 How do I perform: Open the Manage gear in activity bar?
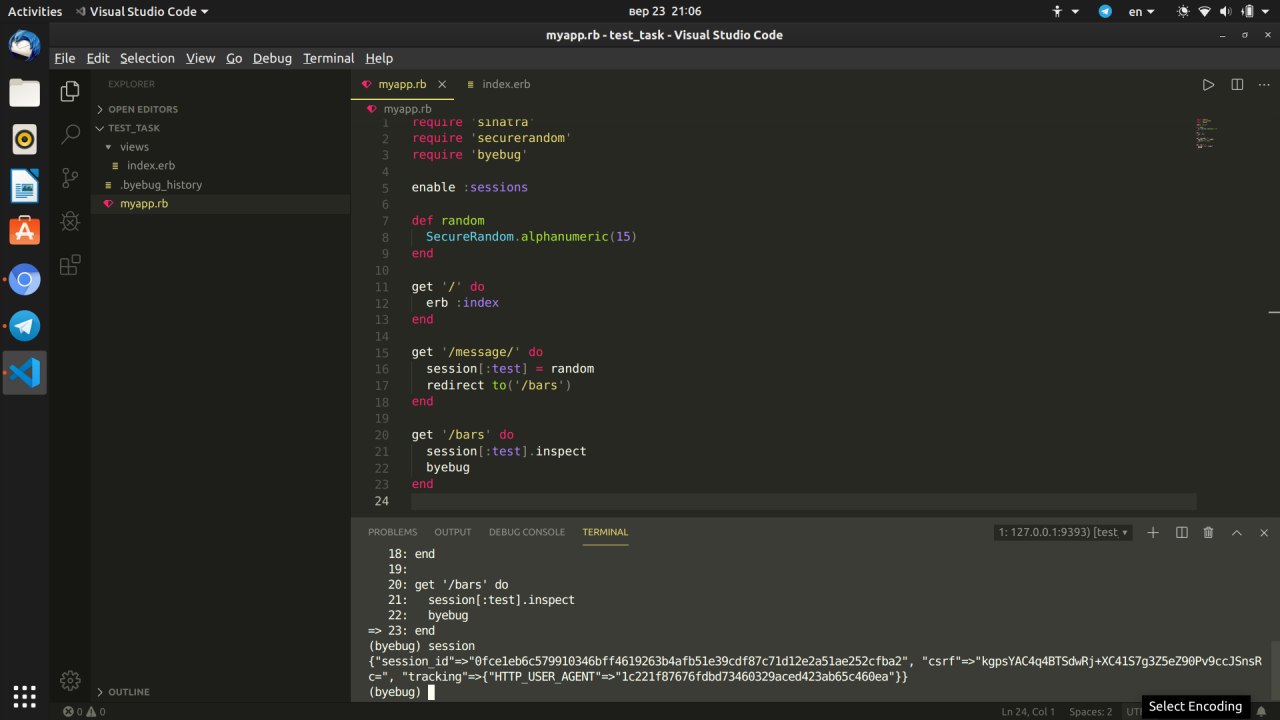pos(70,680)
